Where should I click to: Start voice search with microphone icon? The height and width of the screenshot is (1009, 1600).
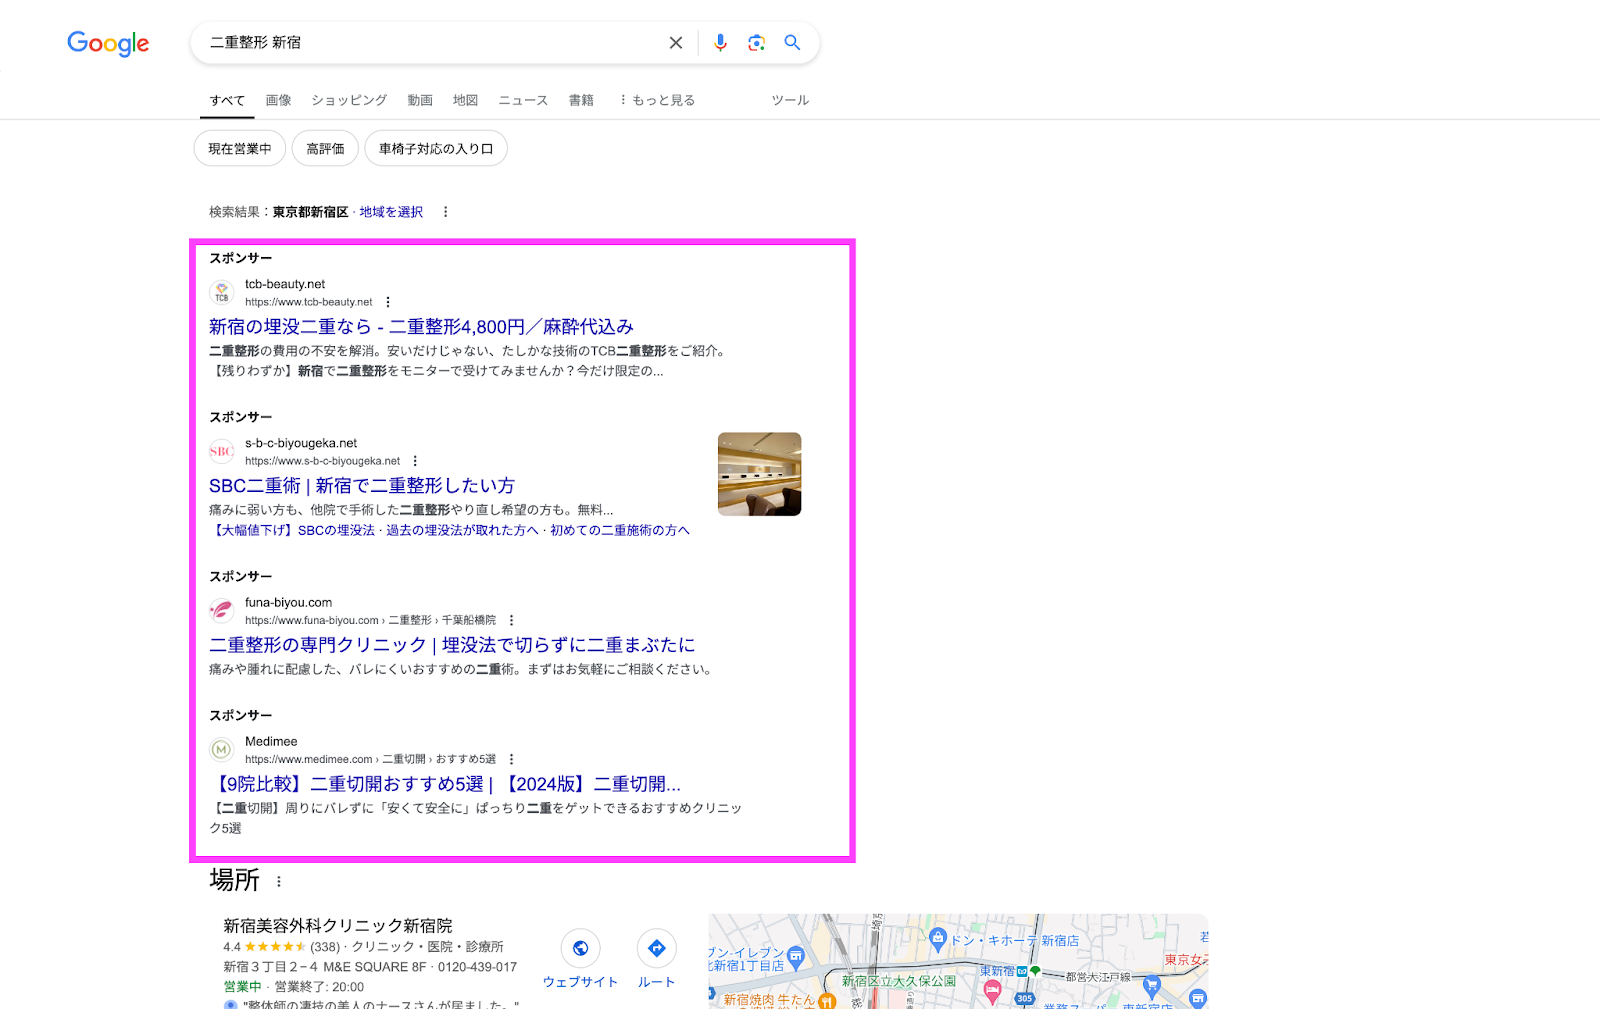tap(720, 43)
